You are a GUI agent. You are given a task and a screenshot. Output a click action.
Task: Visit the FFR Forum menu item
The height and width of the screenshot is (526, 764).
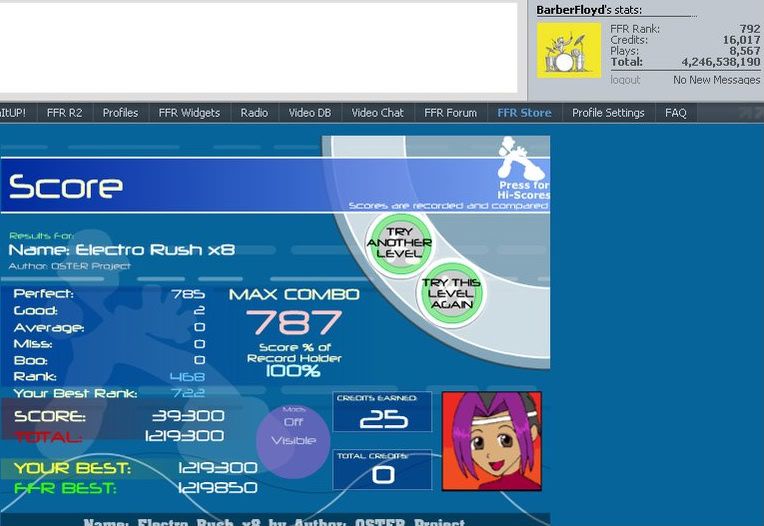point(450,113)
